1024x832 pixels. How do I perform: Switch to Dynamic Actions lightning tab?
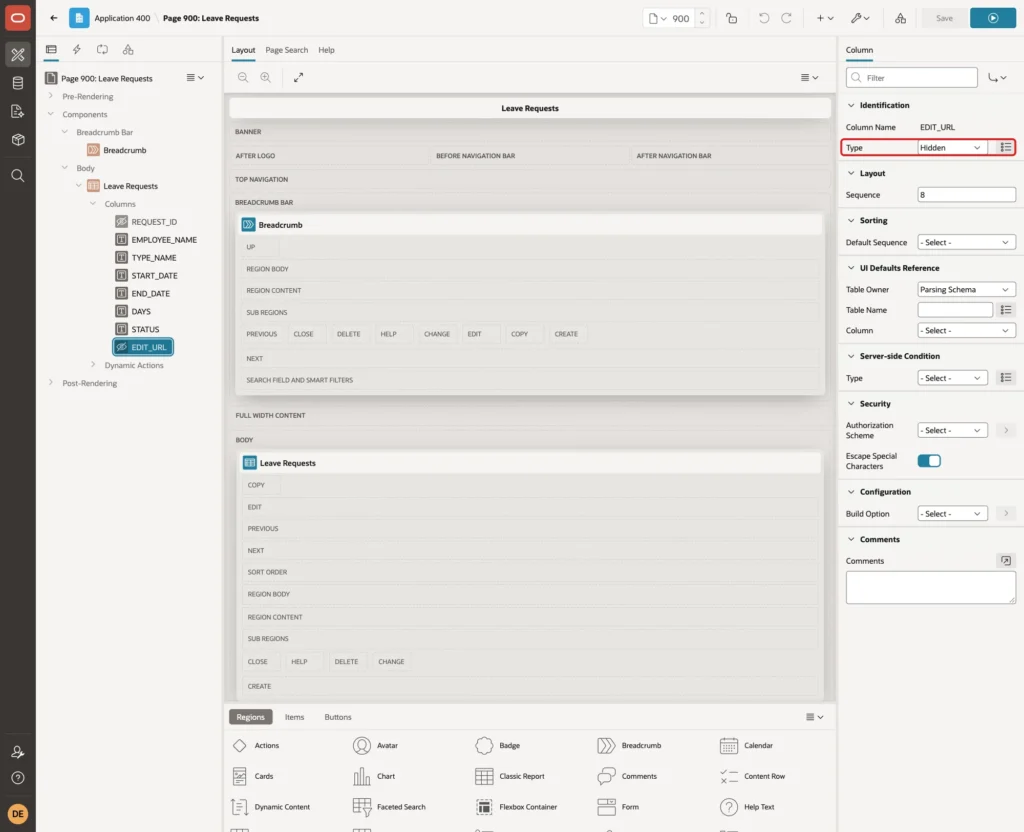pos(77,50)
